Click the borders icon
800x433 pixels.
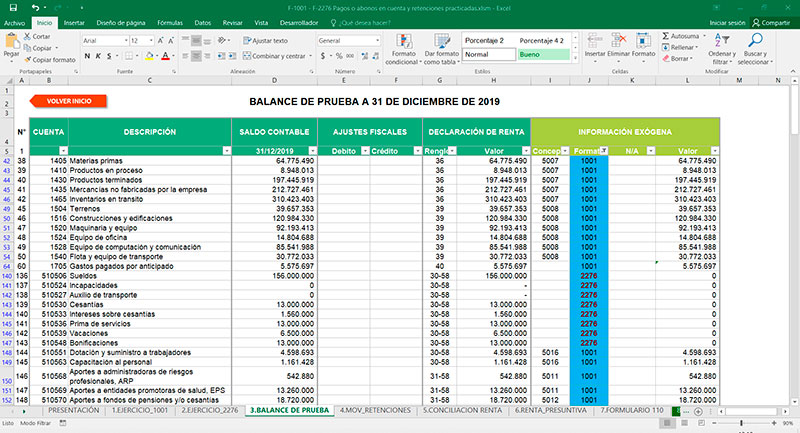[x=129, y=56]
